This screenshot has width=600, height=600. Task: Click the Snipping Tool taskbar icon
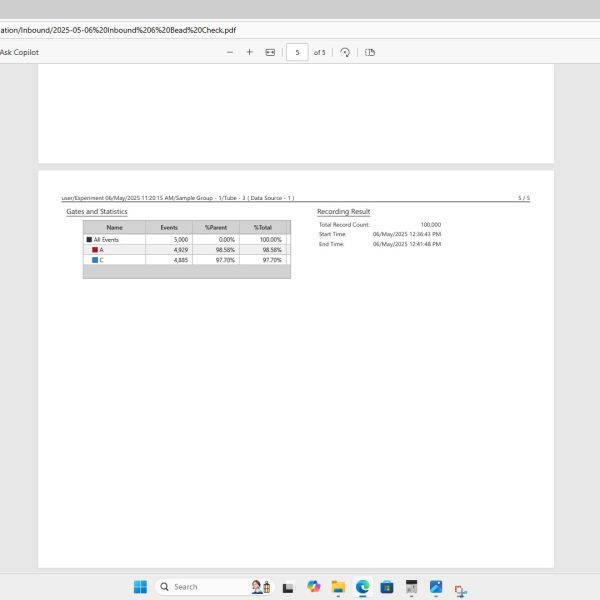pos(460,589)
